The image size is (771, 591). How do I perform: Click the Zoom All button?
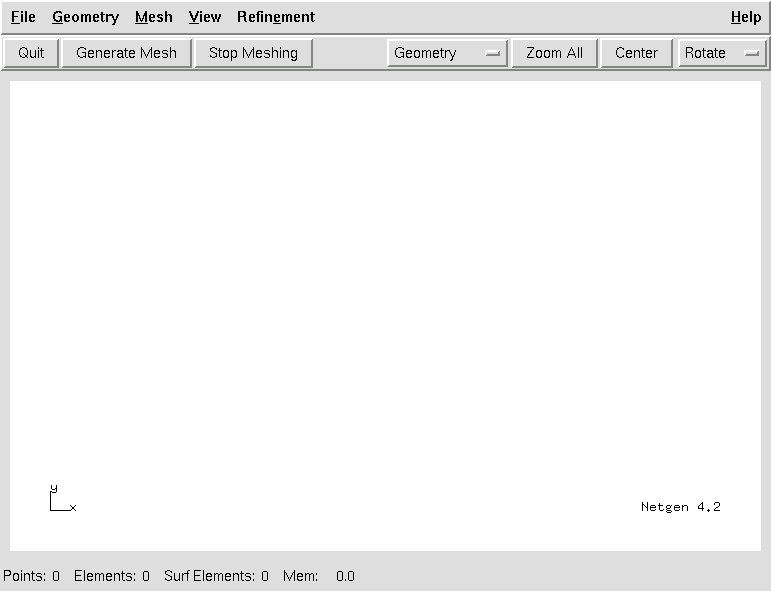tap(554, 53)
